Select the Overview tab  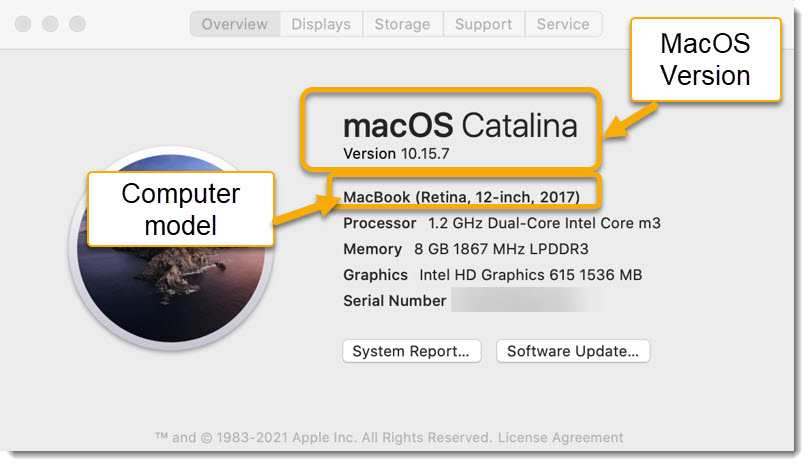click(x=235, y=24)
